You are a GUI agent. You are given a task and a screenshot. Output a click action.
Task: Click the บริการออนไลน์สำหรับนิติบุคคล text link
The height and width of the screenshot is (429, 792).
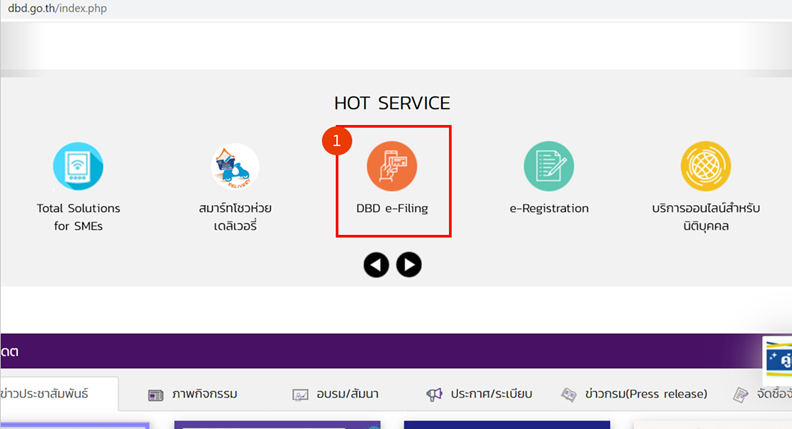click(706, 217)
